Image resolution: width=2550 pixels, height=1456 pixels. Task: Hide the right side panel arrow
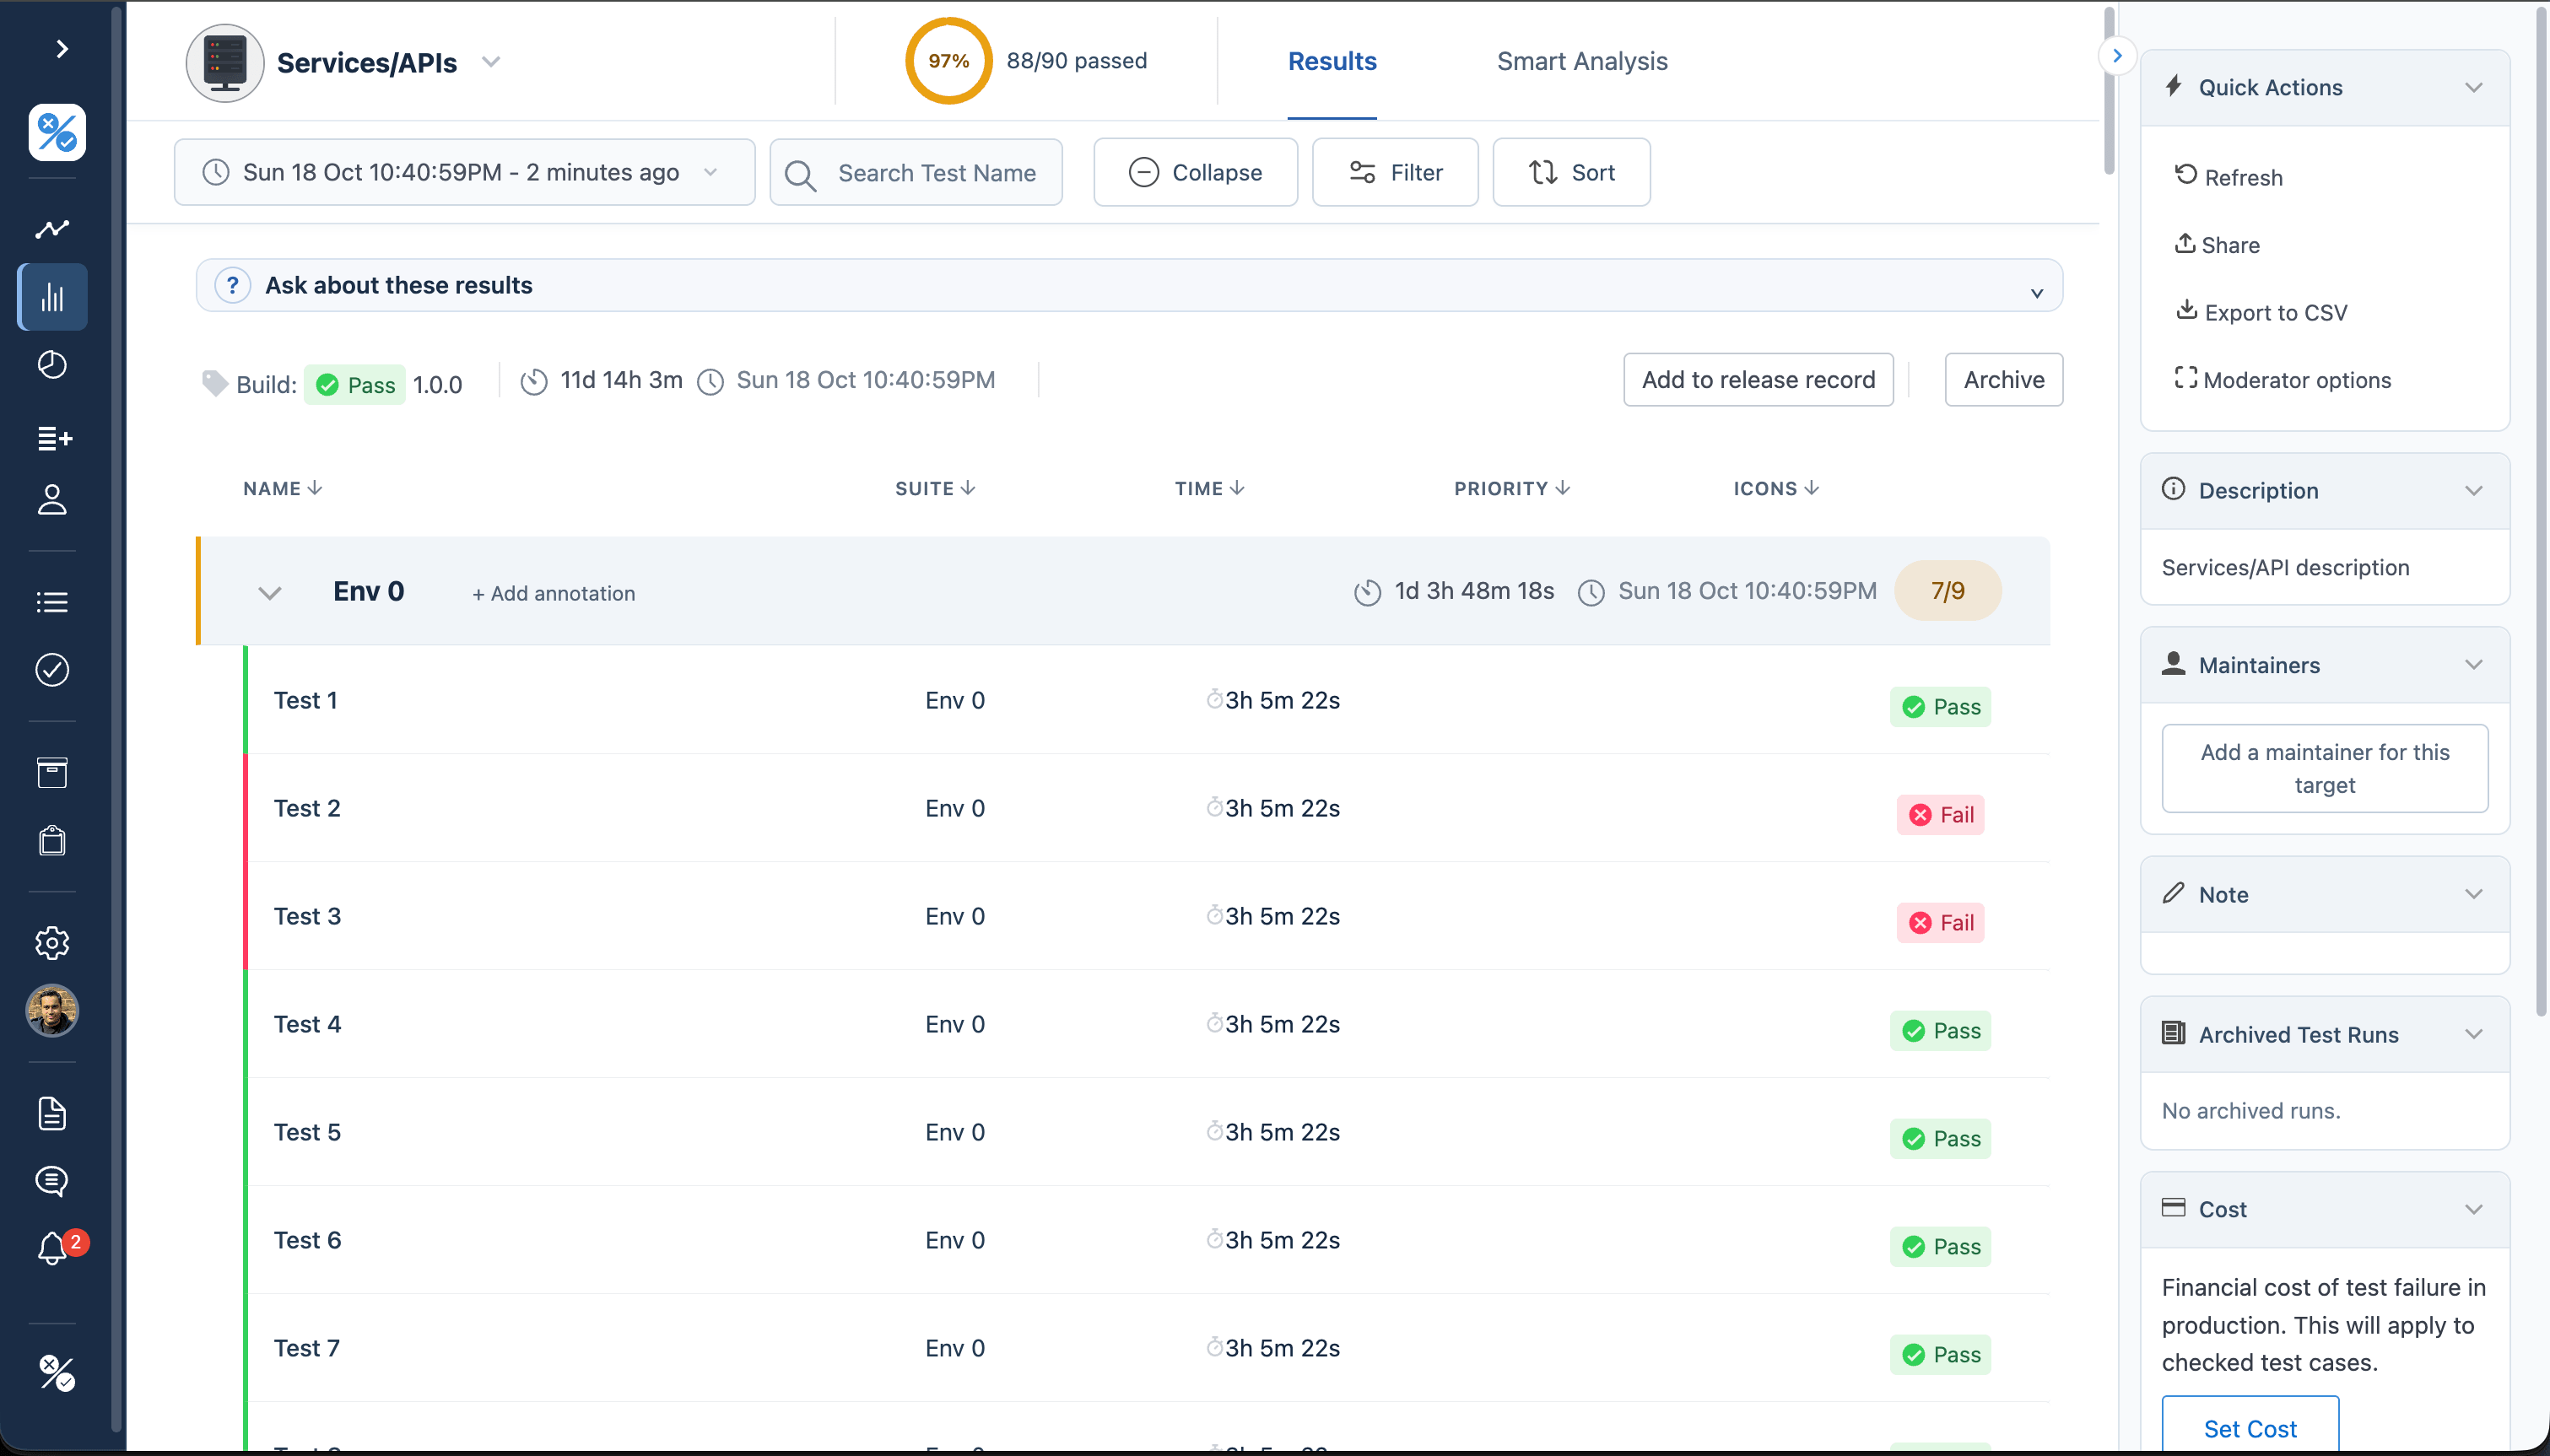[x=2117, y=55]
